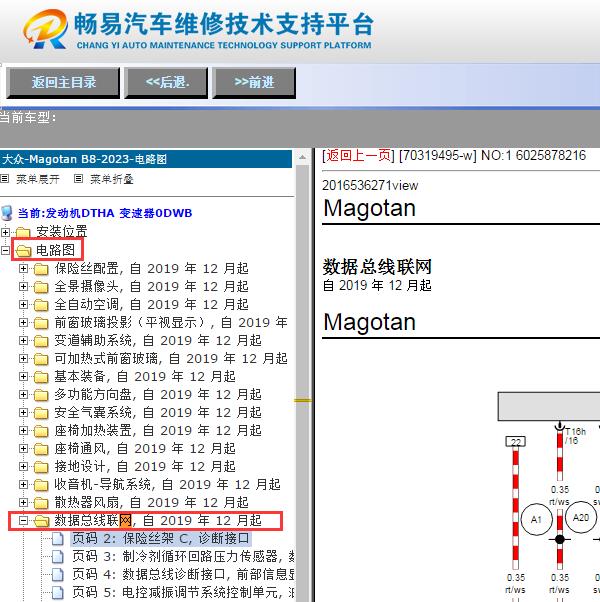Click the 数据总线联网 heading in the document
This screenshot has width=600, height=602.
tap(377, 267)
